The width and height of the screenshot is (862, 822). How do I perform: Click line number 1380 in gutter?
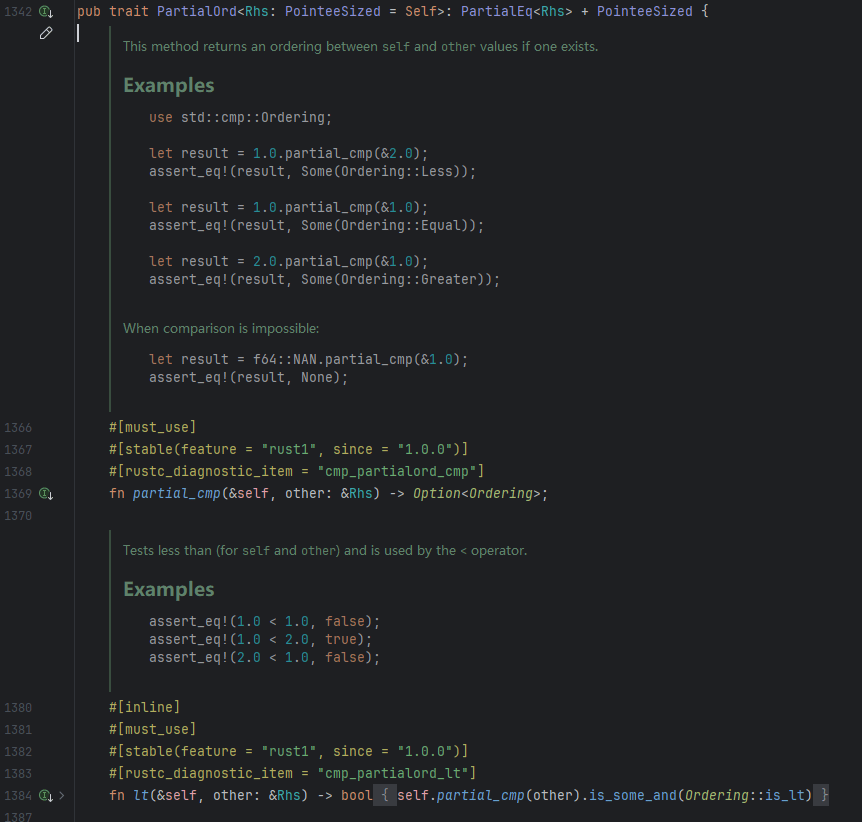pyautogui.click(x=18, y=707)
